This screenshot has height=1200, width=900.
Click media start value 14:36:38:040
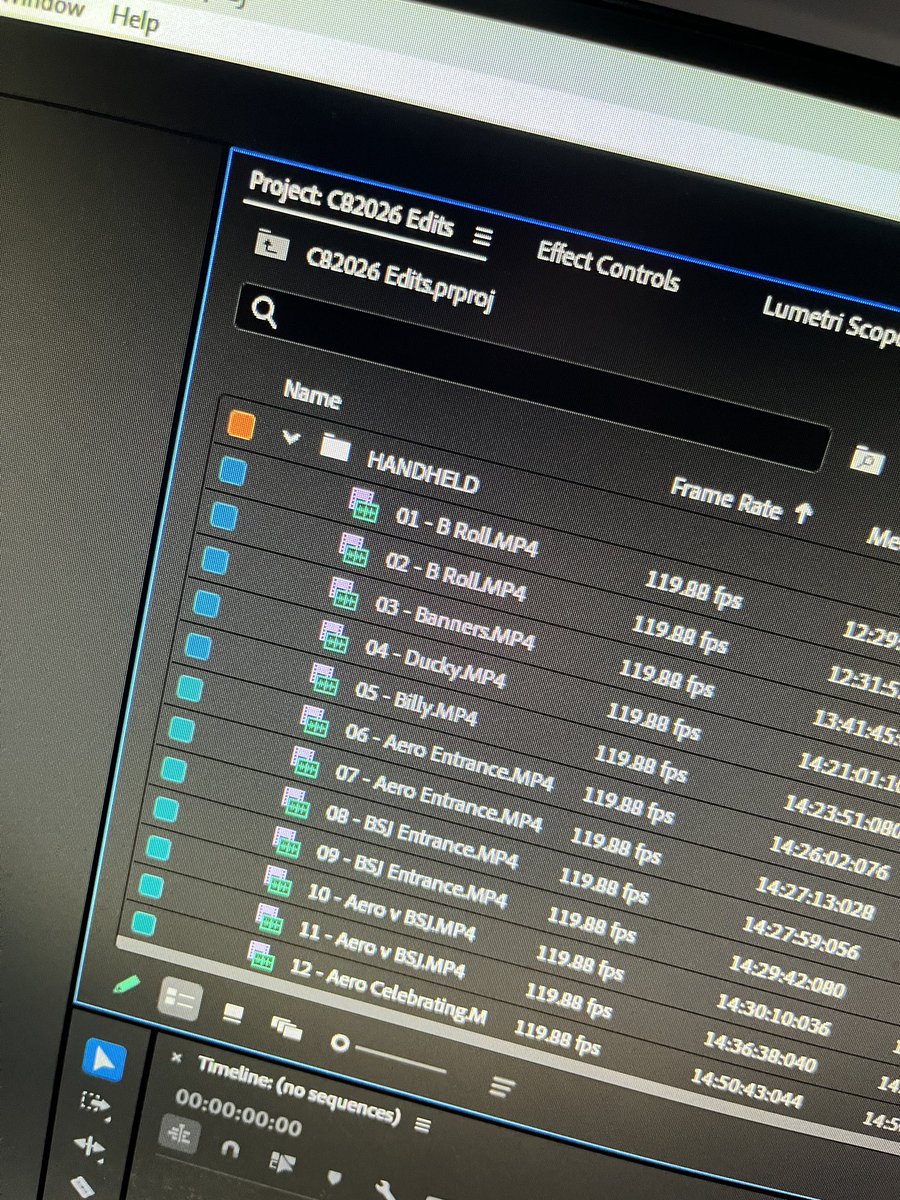762,1053
